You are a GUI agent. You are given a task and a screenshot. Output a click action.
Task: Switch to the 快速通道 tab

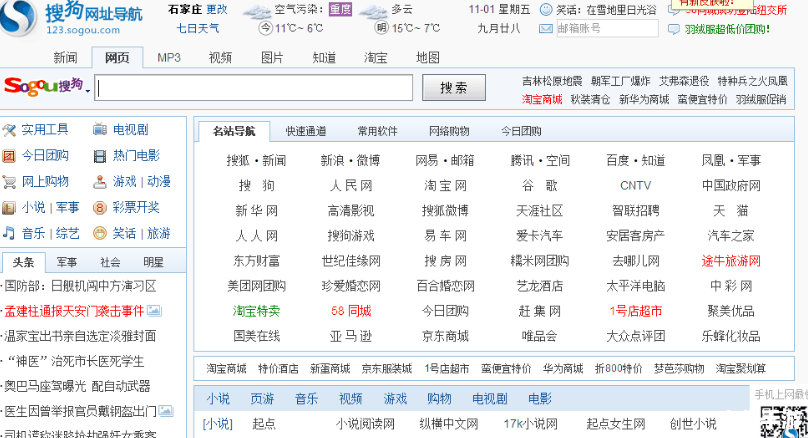click(x=306, y=131)
